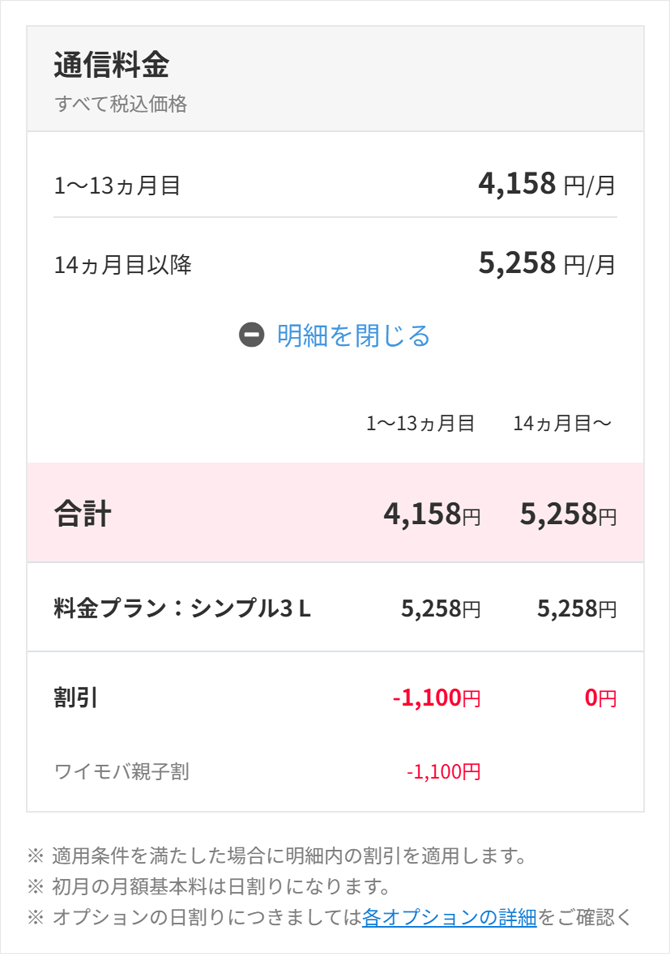Screen dimensions: 670x954
Task: Click the 14ヵ月目〜 column header
Action: [562, 423]
